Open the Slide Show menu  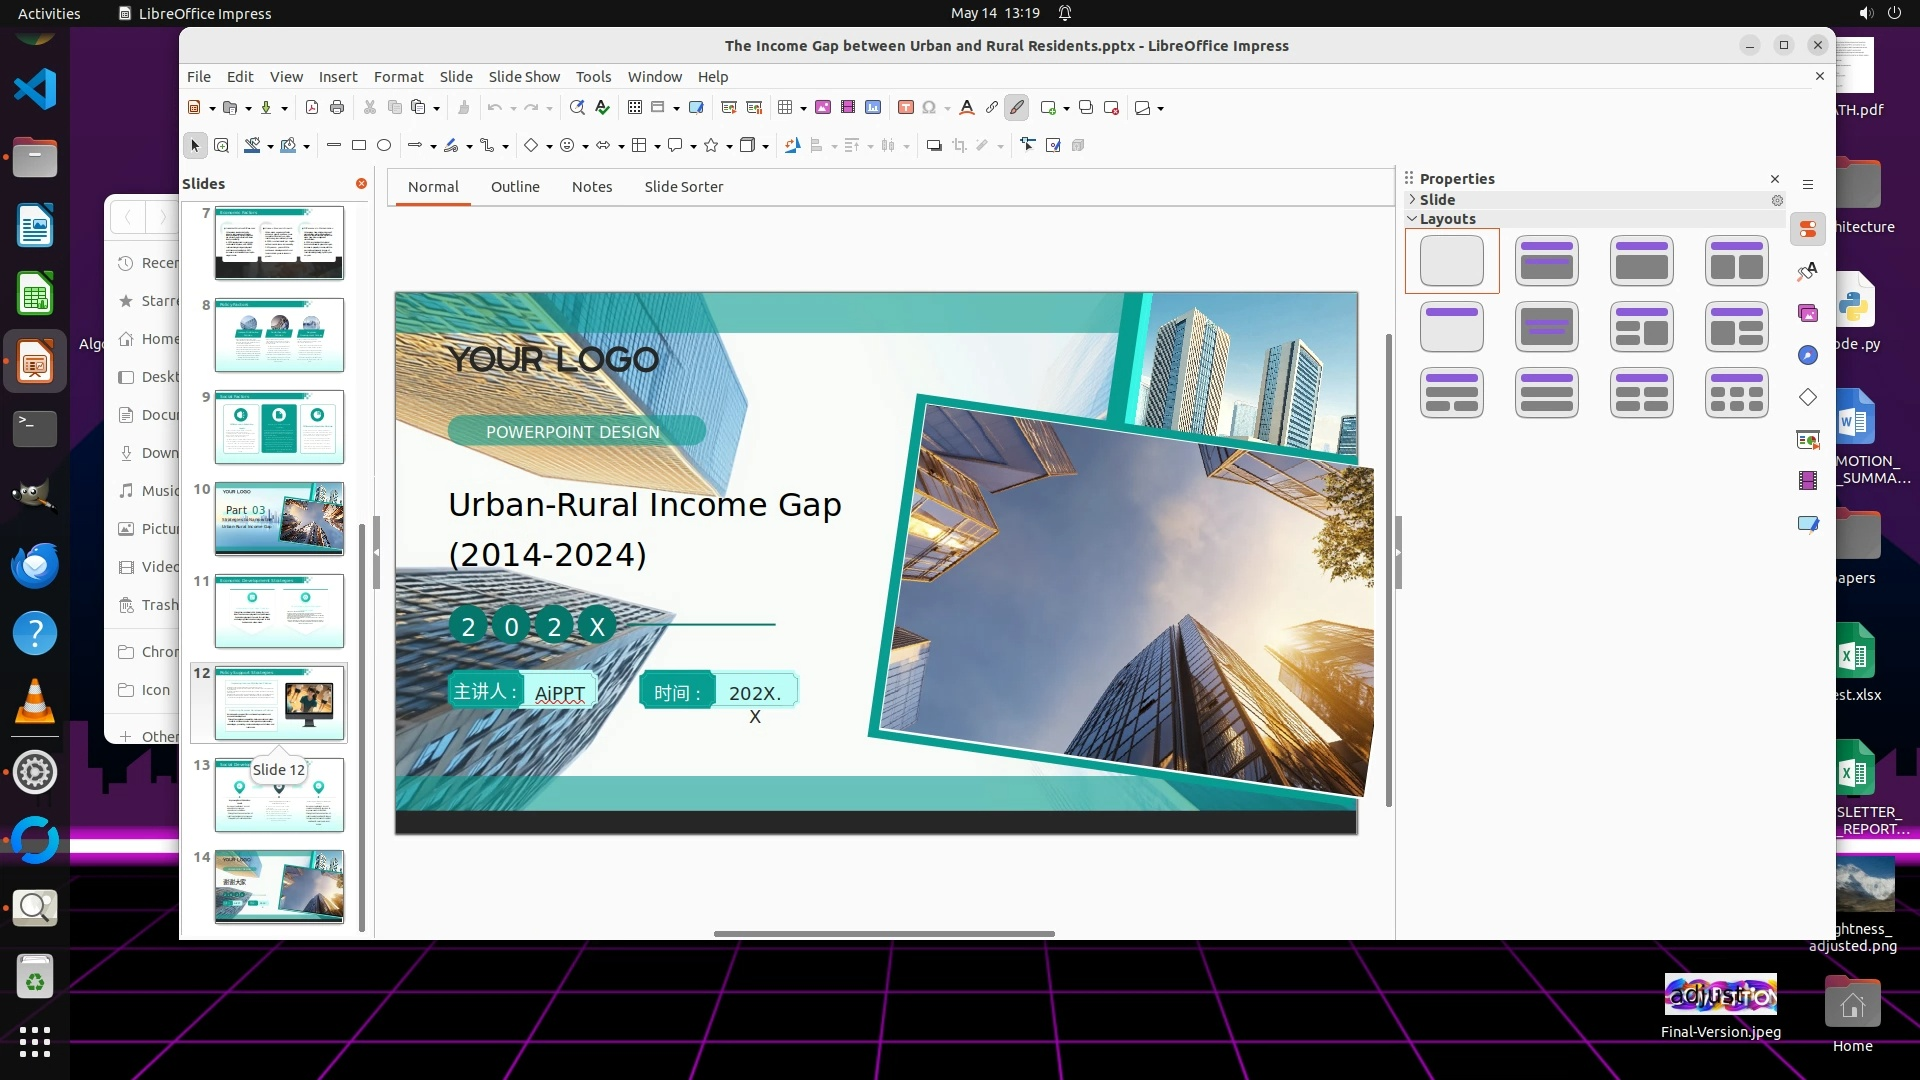pyautogui.click(x=523, y=77)
